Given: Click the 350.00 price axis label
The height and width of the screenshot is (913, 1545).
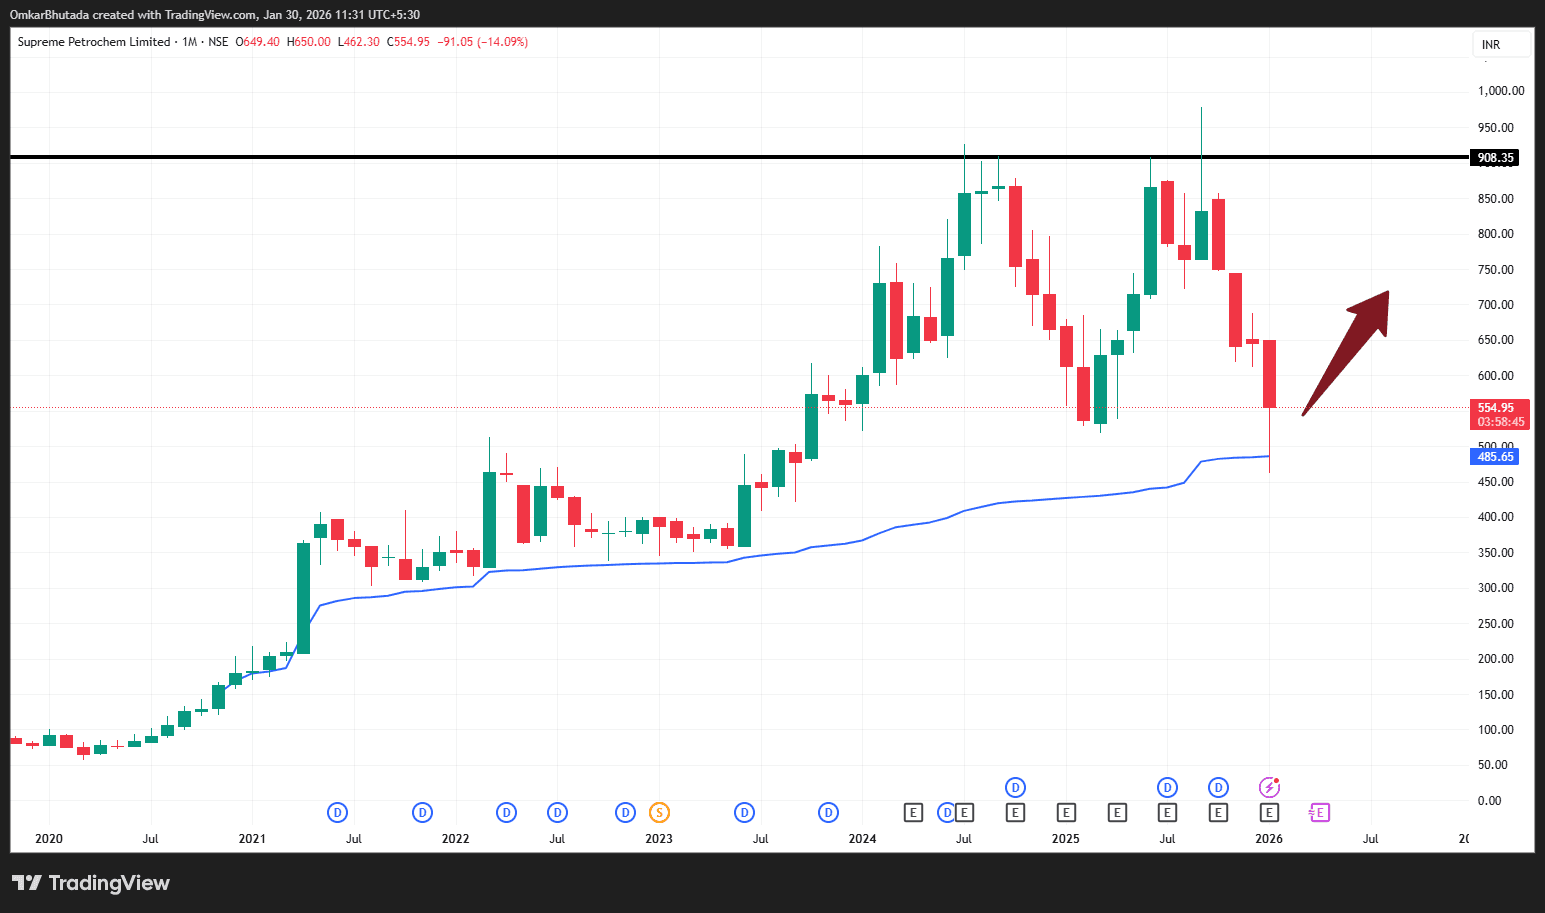Looking at the screenshot, I should [1496, 553].
